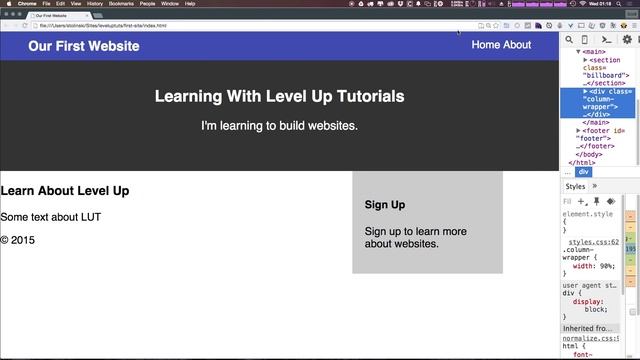The width and height of the screenshot is (640, 360).
Task: Expand the footer element node
Action: click(x=578, y=131)
